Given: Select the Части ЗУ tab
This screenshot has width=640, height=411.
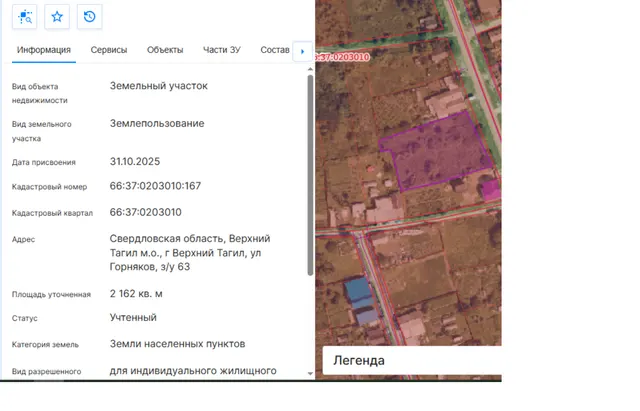Looking at the screenshot, I should [222, 50].
